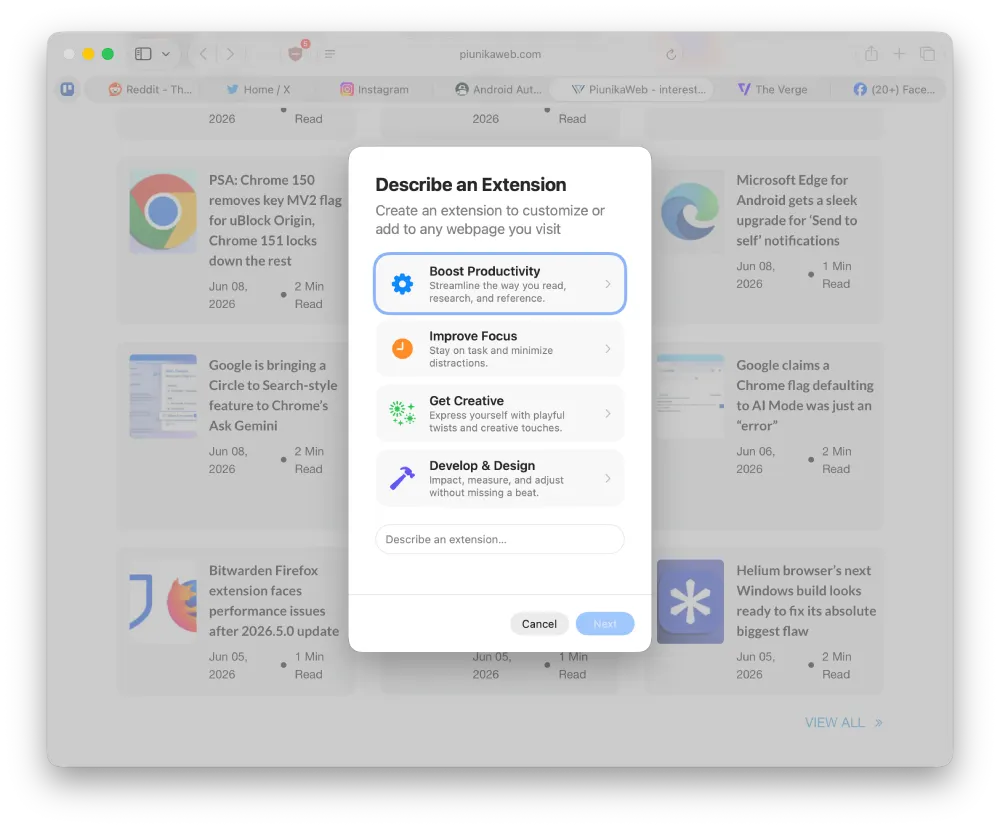Switch to the Instagram tab
Viewport: 1000px width, 829px height.
pyautogui.click(x=374, y=89)
